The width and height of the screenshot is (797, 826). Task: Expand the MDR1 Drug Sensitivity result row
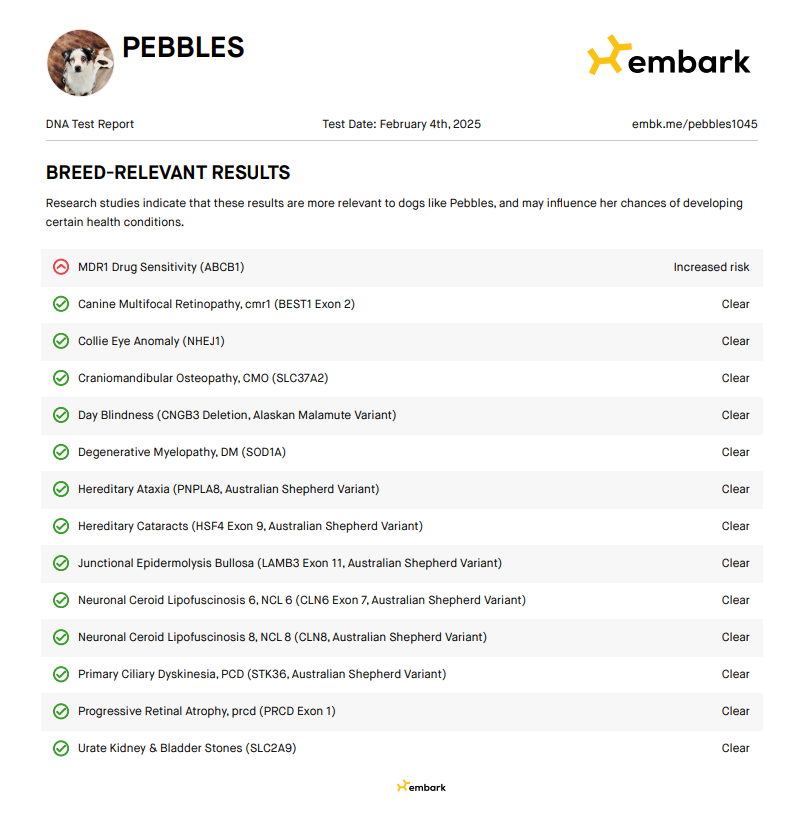click(161, 267)
